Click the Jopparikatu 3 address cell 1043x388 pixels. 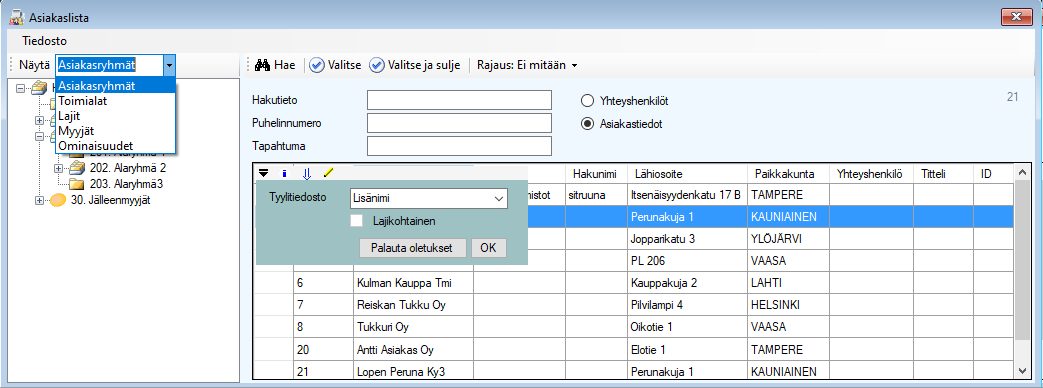[x=688, y=239]
